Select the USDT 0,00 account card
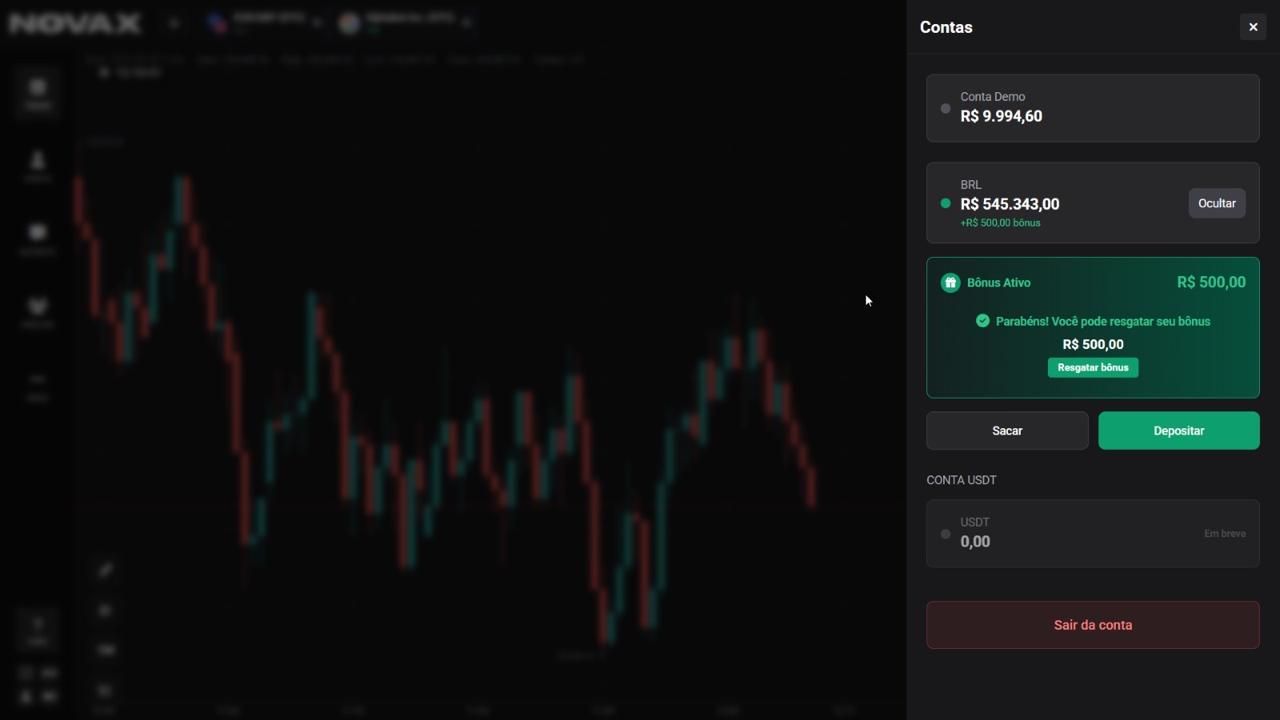The width and height of the screenshot is (1280, 720). [1092, 533]
